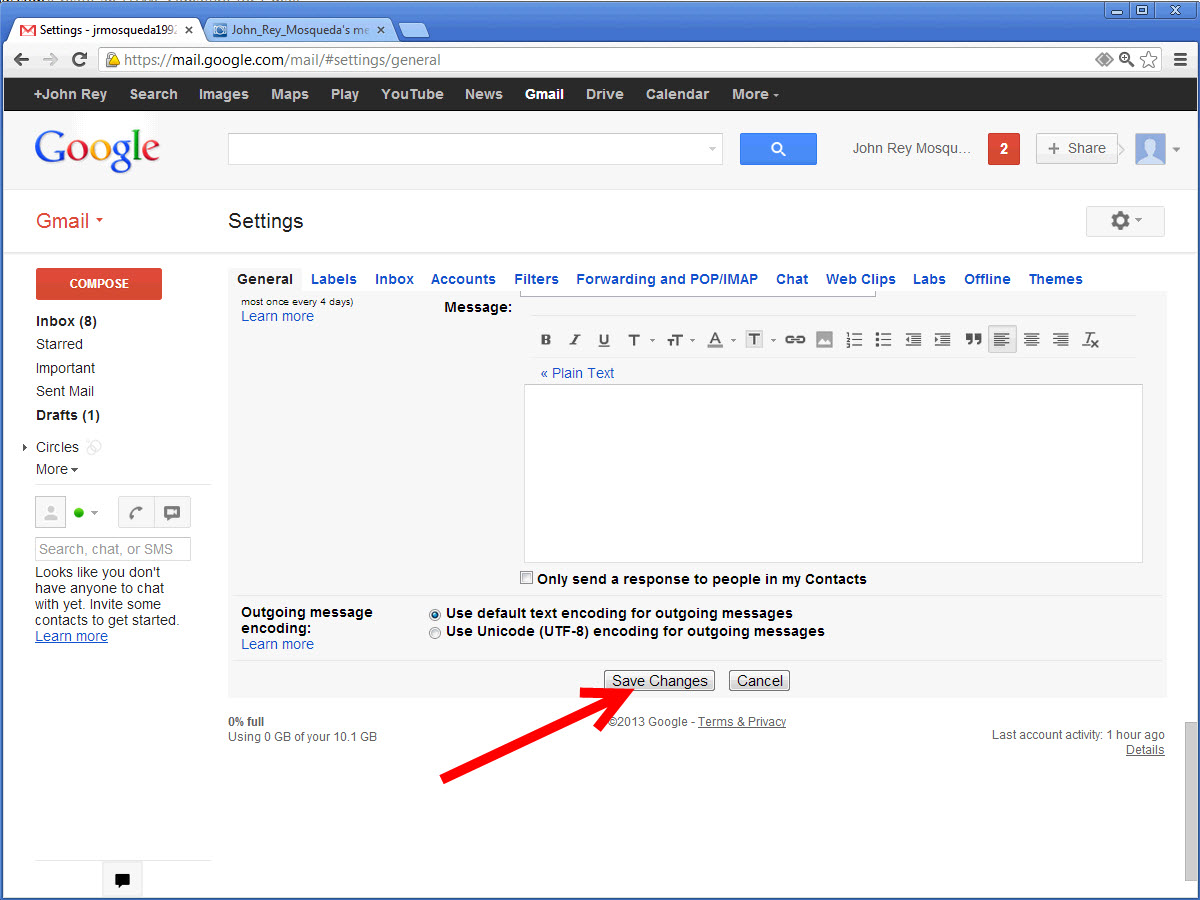Click the profile avatar picture

[1150, 149]
